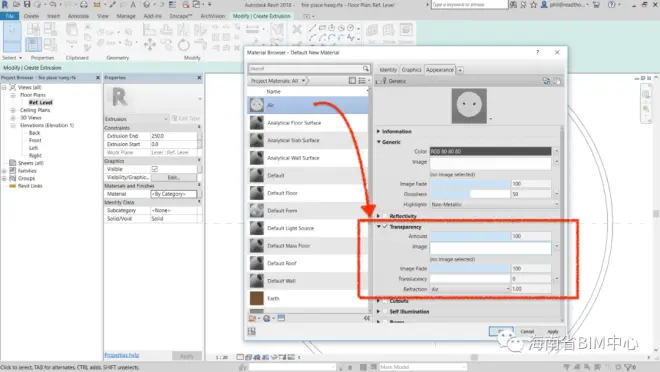This screenshot has width=660, height=372.
Task: Click the library panel toggle icon
Action: pyautogui.click(x=352, y=80)
